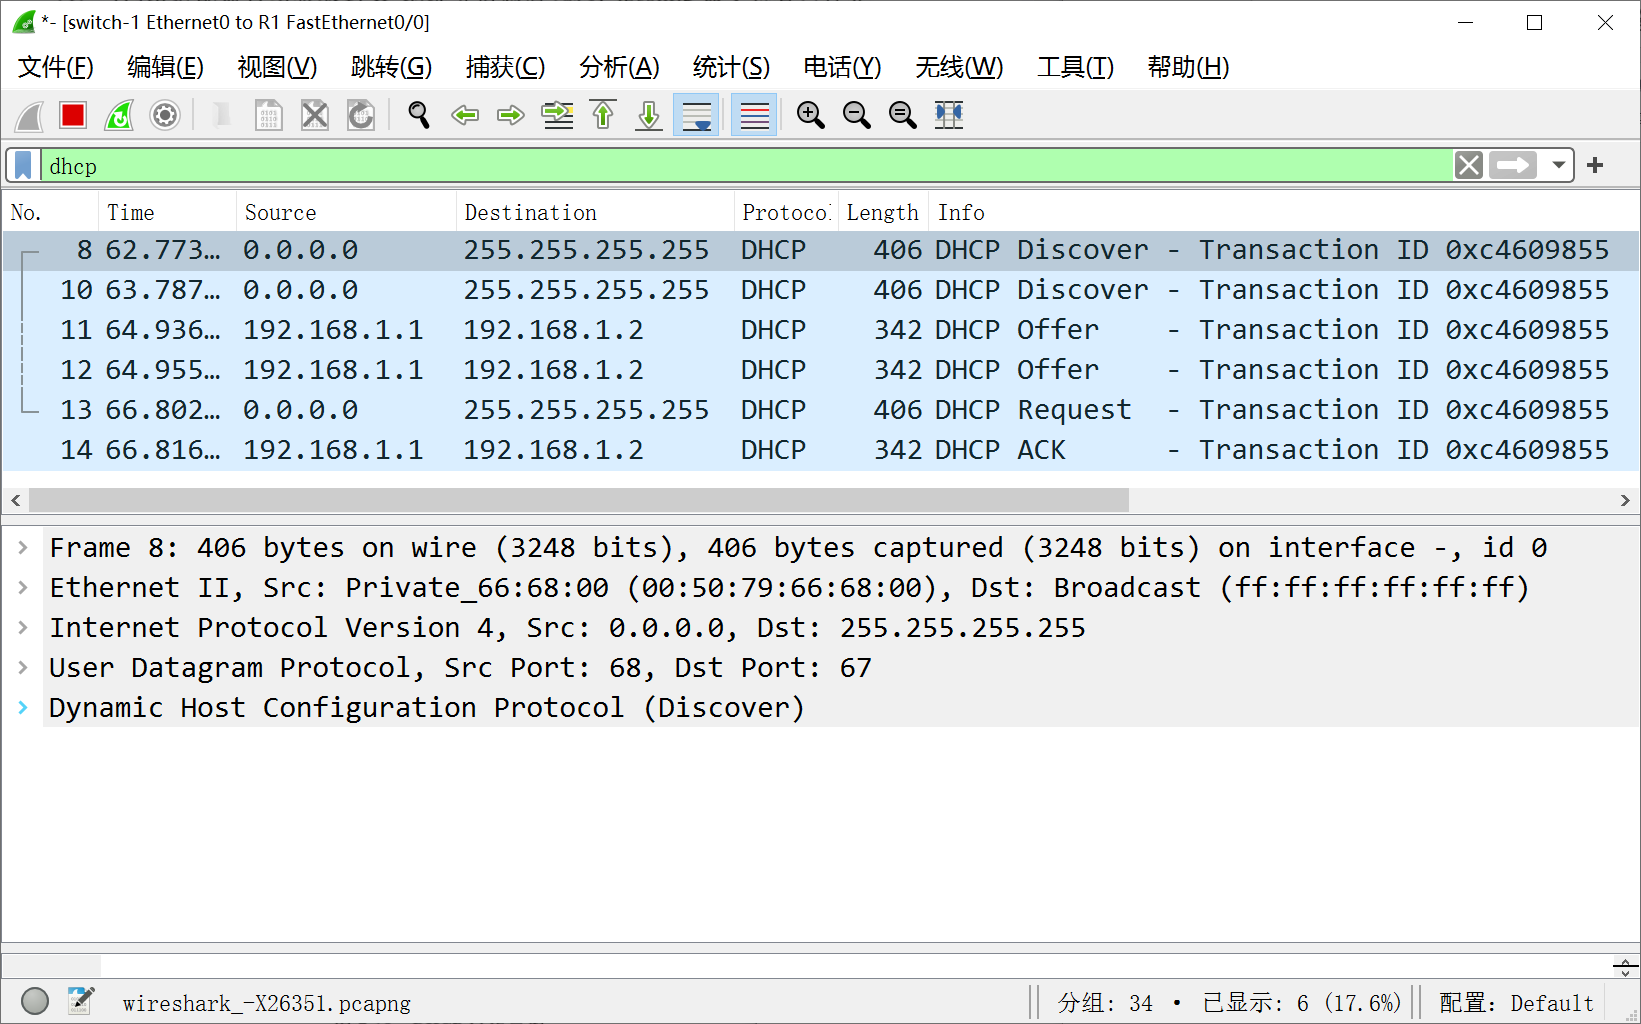Open display filter bookmark icon
Screen dimensions: 1641x1024
coord(24,165)
